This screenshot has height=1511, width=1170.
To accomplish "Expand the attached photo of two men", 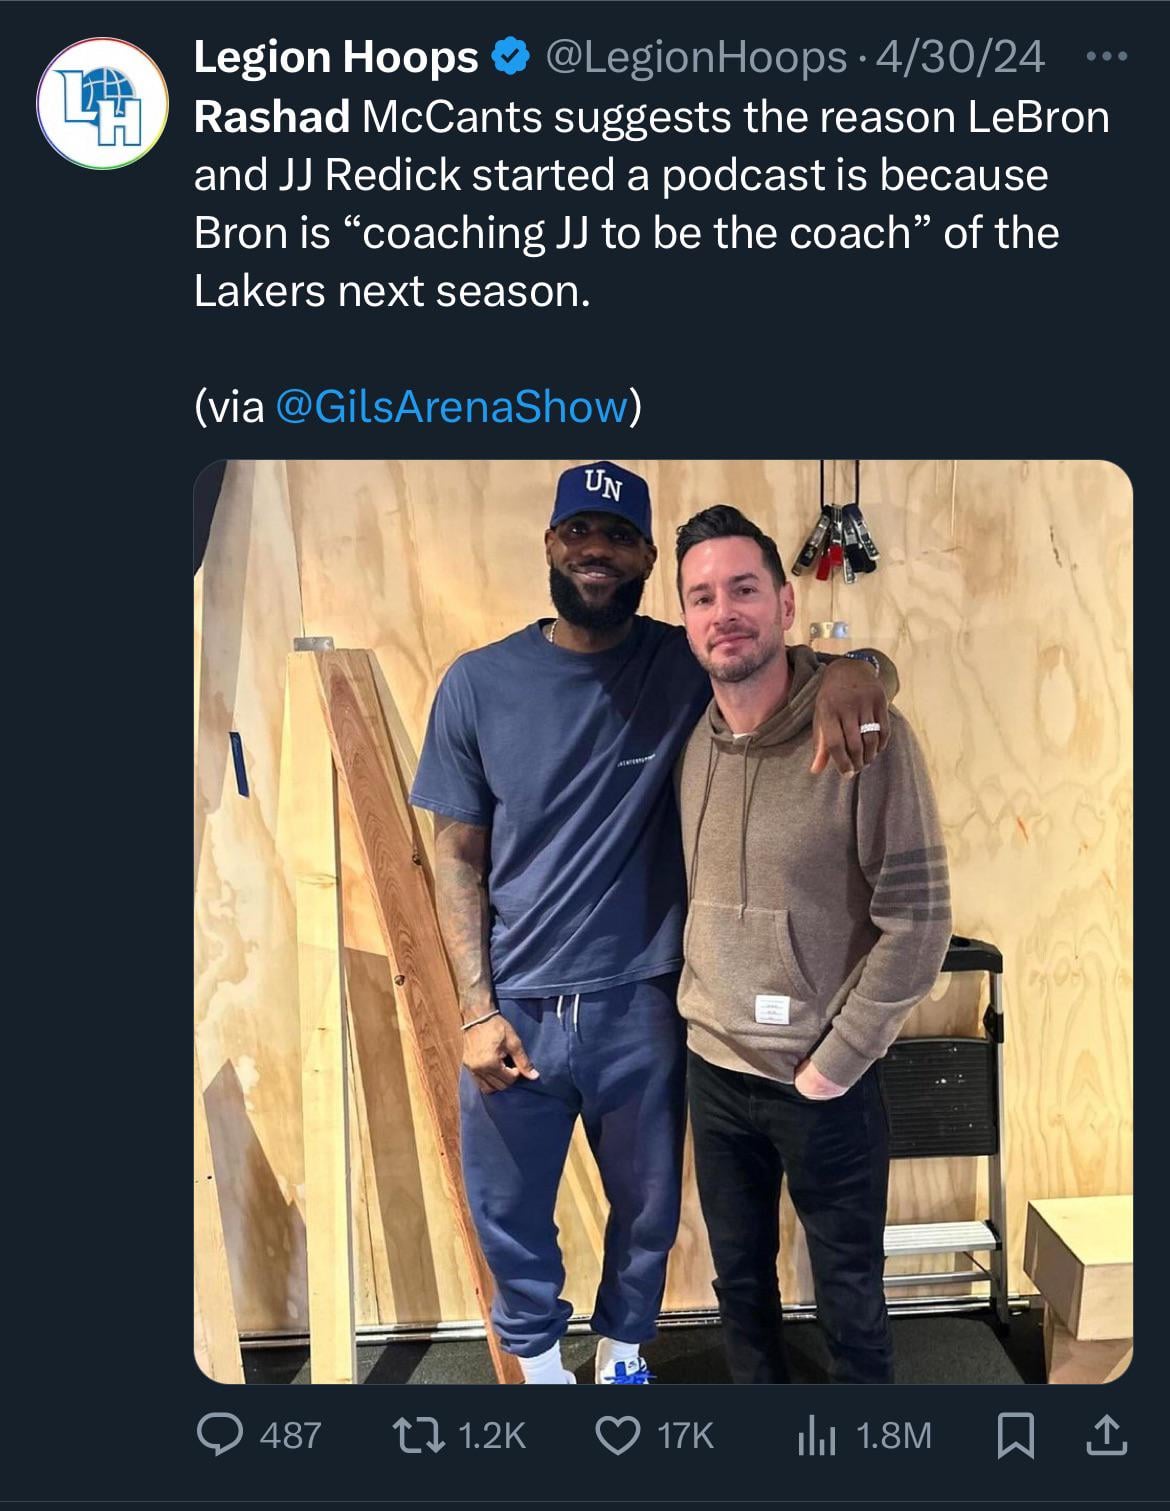I will [662, 920].
